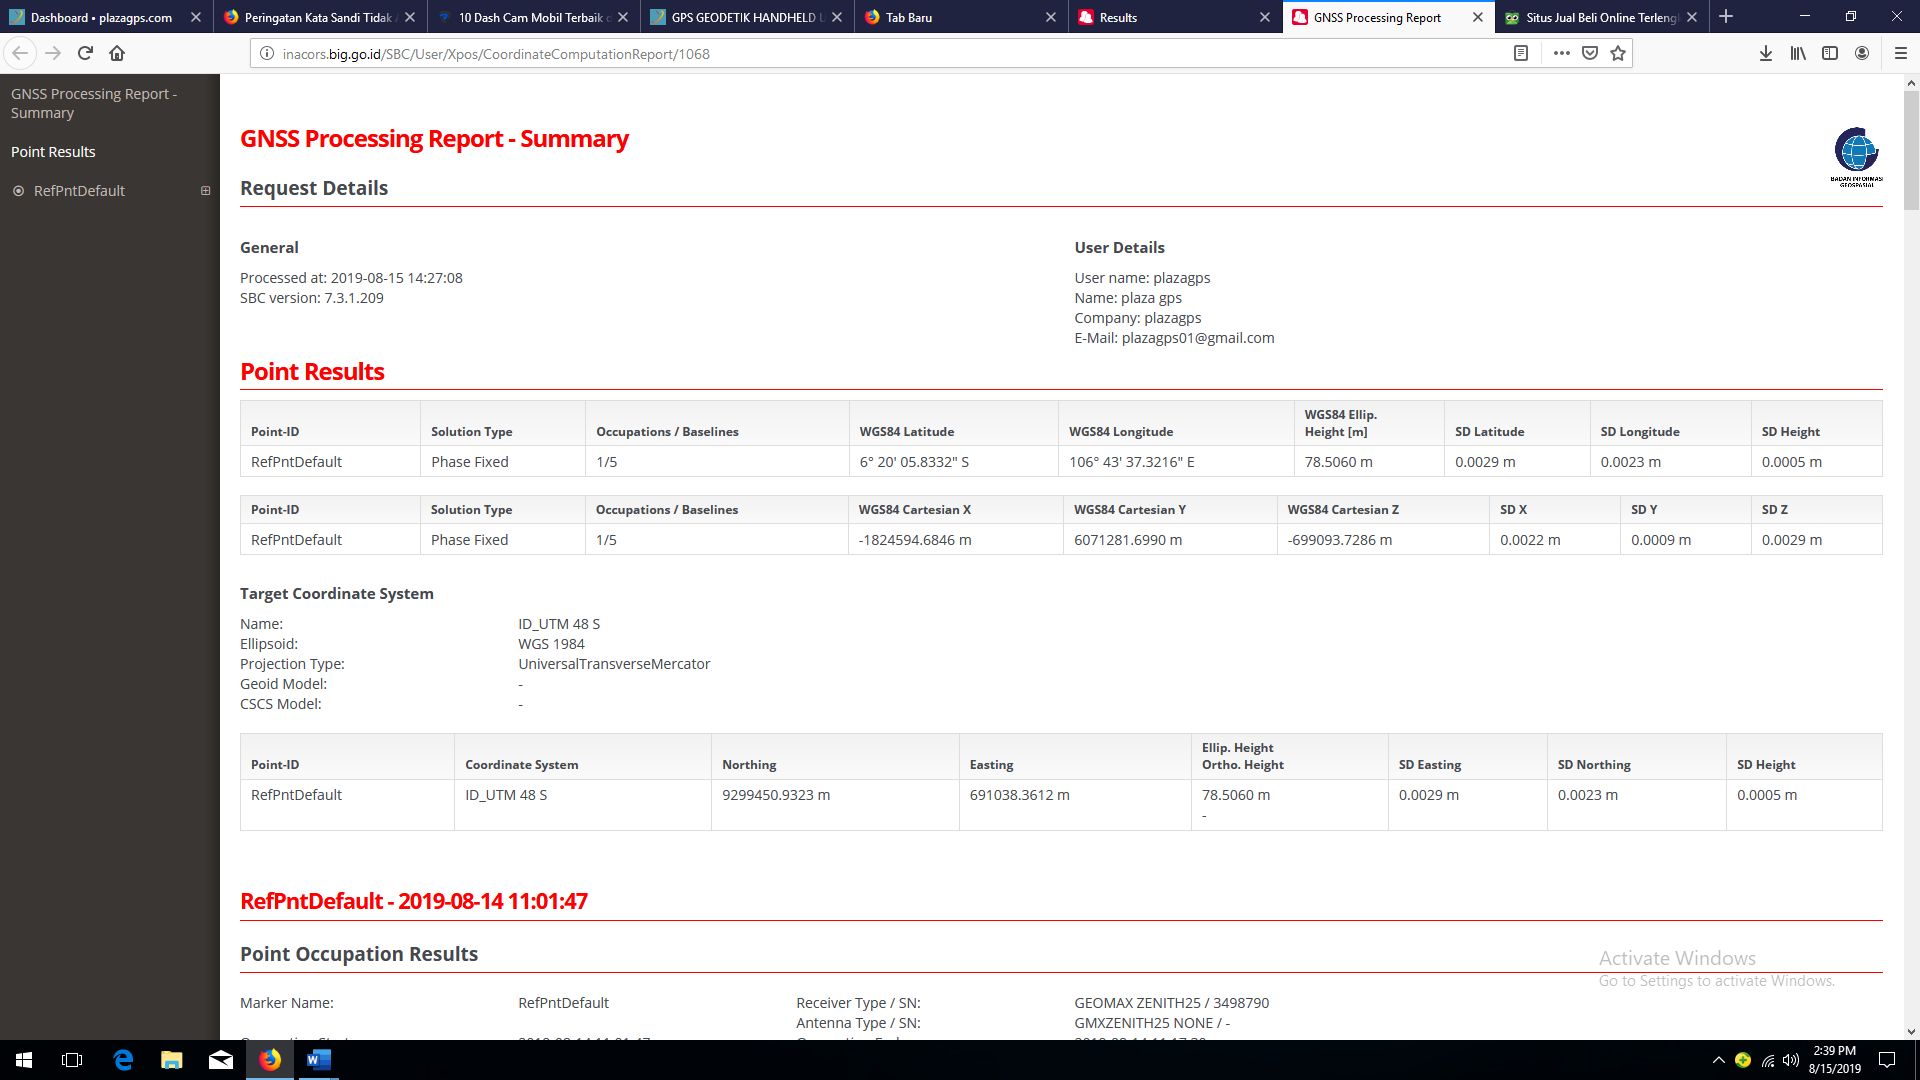Open Point Results link in sidebar
Image resolution: width=1920 pixels, height=1080 pixels.
click(x=53, y=152)
